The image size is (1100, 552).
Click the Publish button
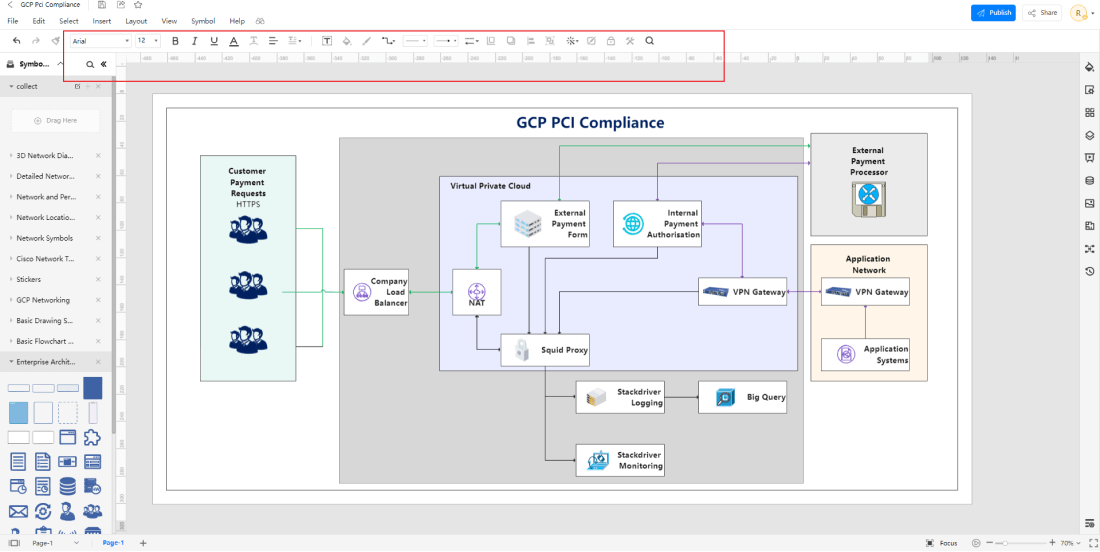993,13
